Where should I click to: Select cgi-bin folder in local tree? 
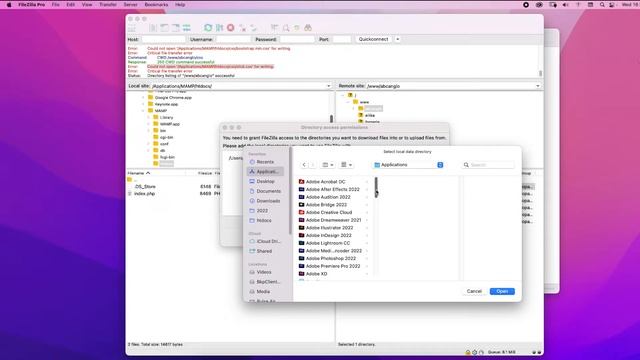166,137
